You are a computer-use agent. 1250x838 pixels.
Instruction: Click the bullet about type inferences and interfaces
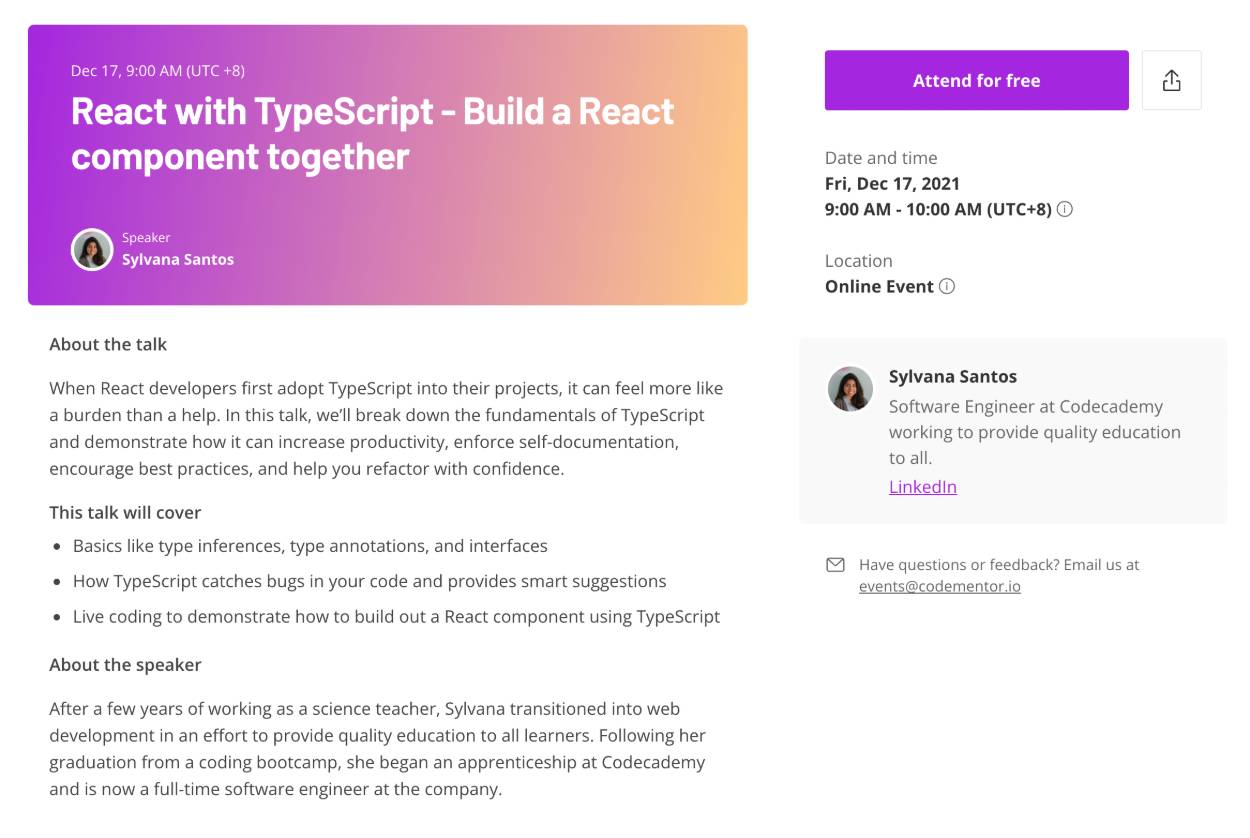tap(310, 546)
